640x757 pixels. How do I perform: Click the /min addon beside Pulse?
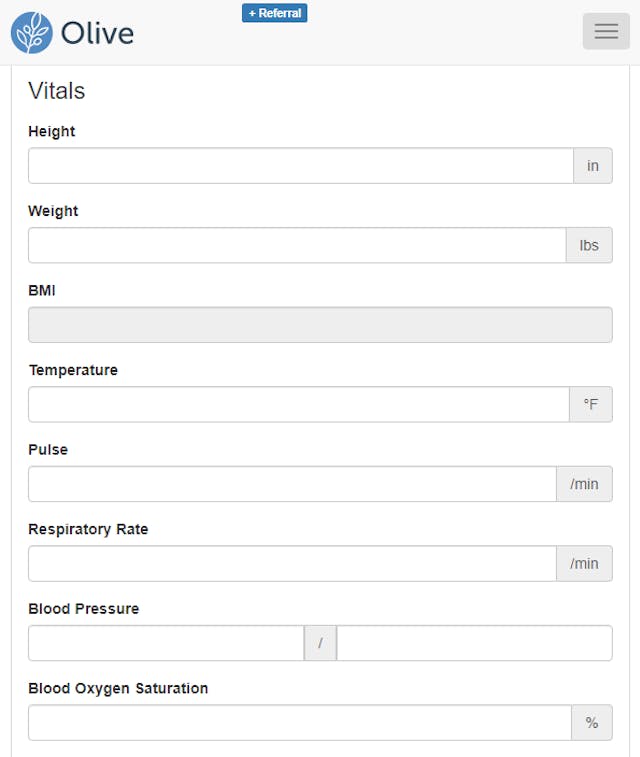point(584,484)
